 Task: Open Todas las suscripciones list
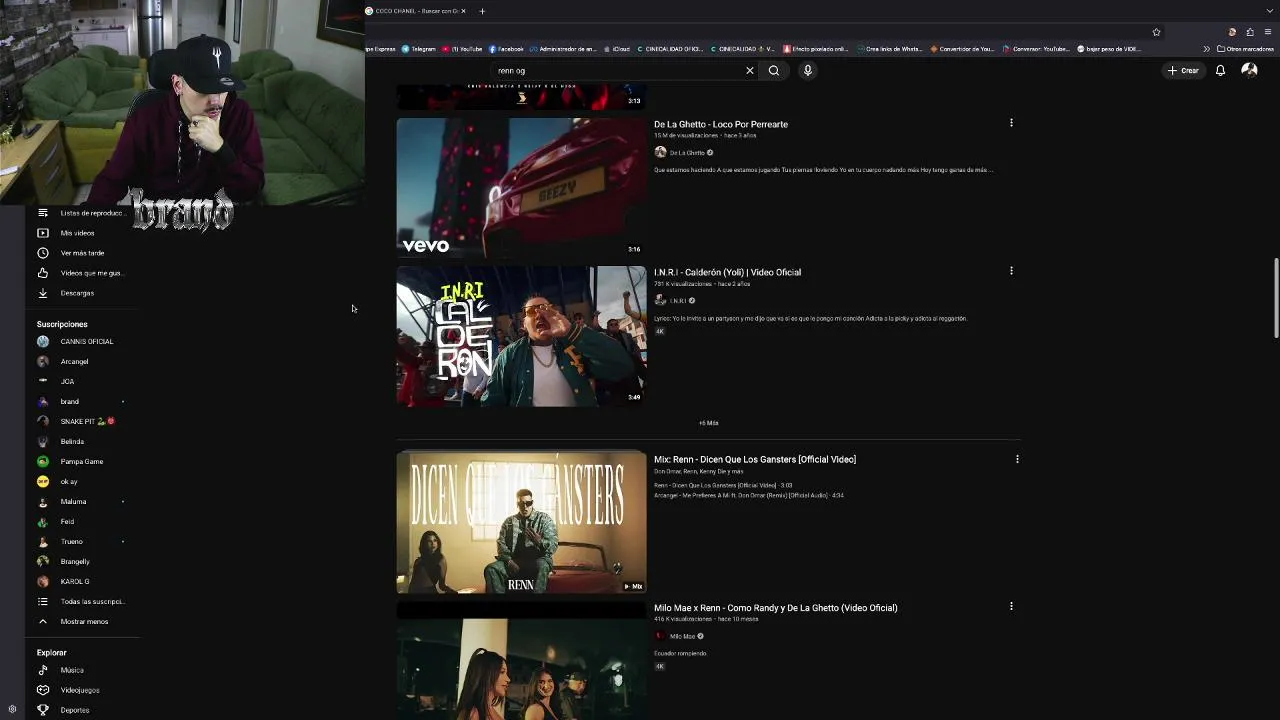pyautogui.click(x=82, y=601)
